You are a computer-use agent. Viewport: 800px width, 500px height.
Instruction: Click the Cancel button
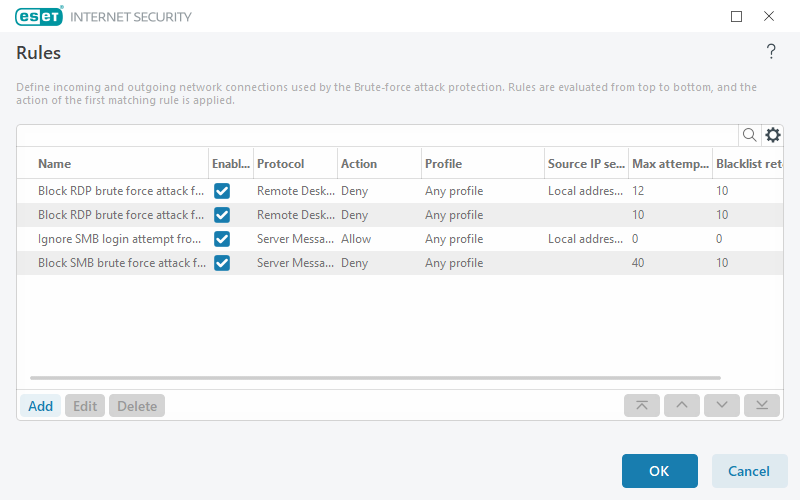[x=748, y=471]
